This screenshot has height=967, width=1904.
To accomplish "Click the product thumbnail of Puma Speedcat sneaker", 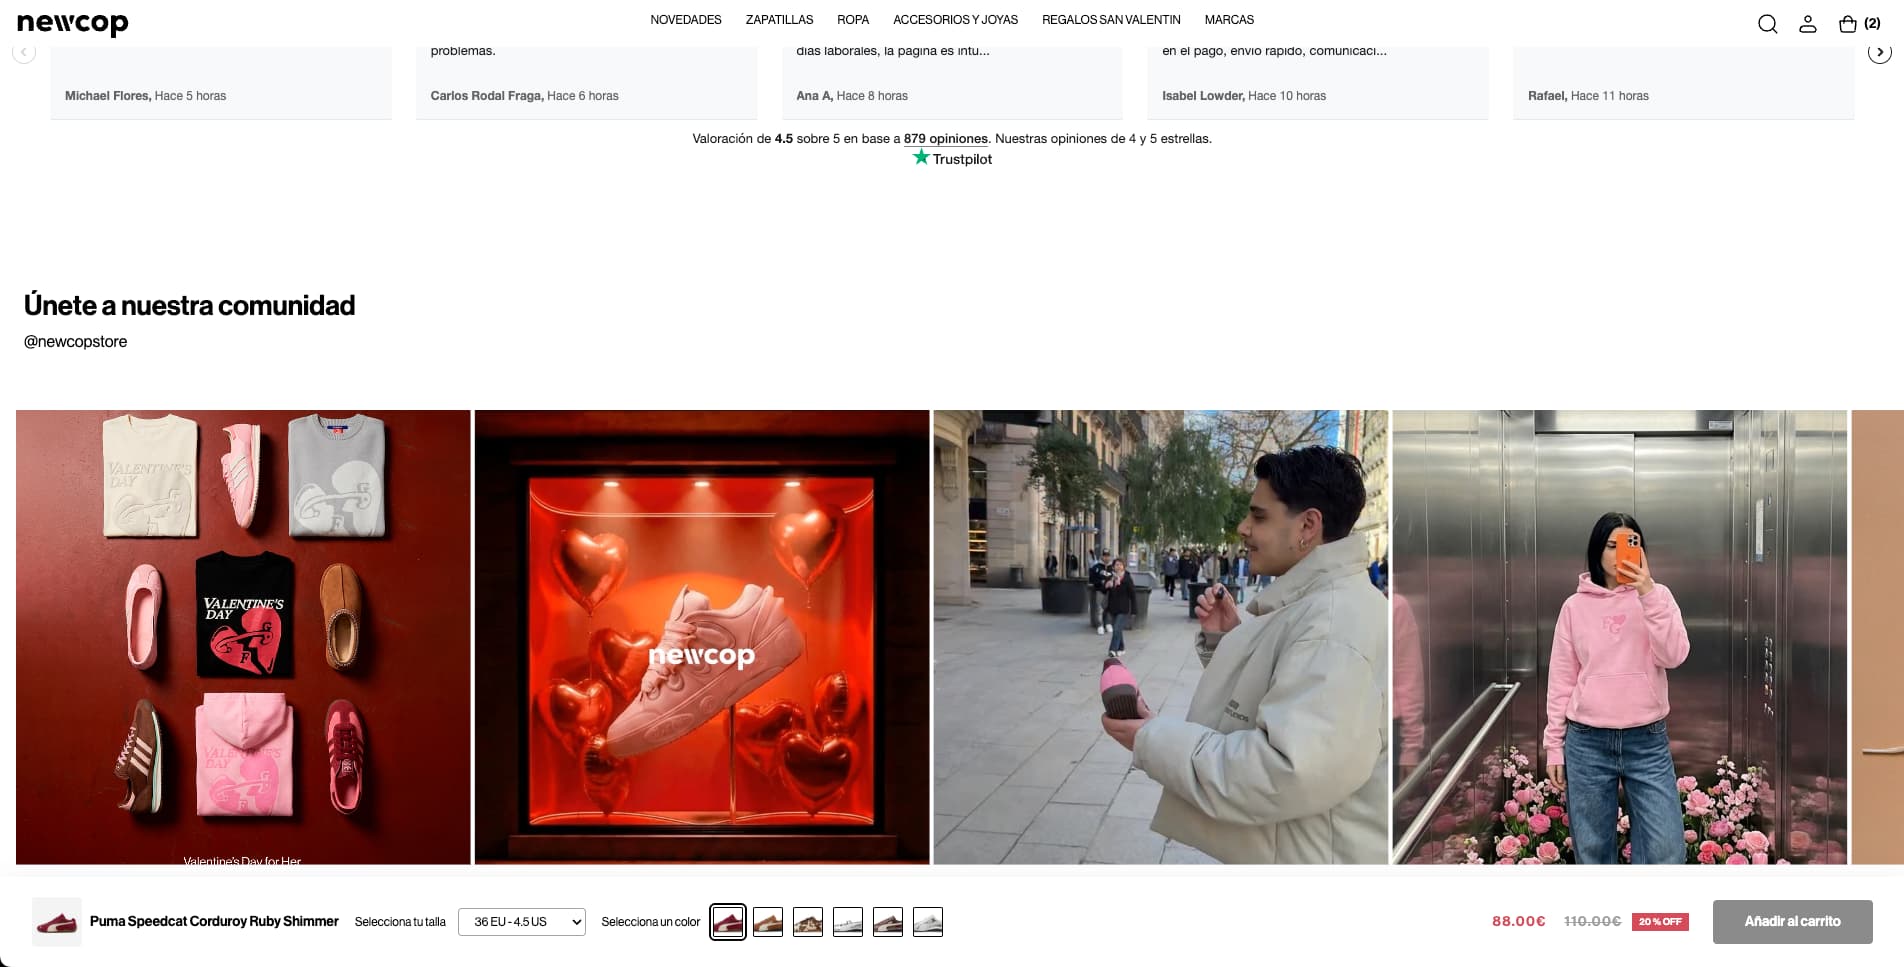I will 57,921.
